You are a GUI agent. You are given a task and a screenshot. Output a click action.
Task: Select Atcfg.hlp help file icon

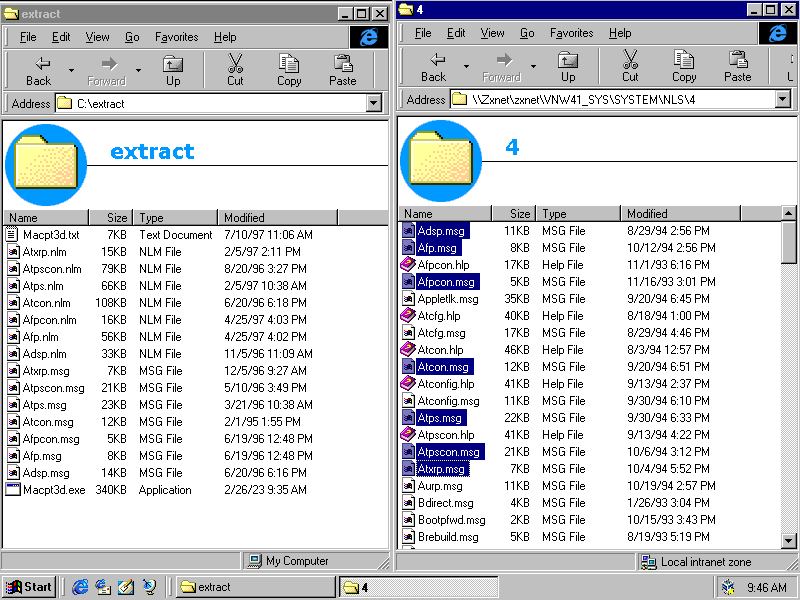click(x=408, y=315)
